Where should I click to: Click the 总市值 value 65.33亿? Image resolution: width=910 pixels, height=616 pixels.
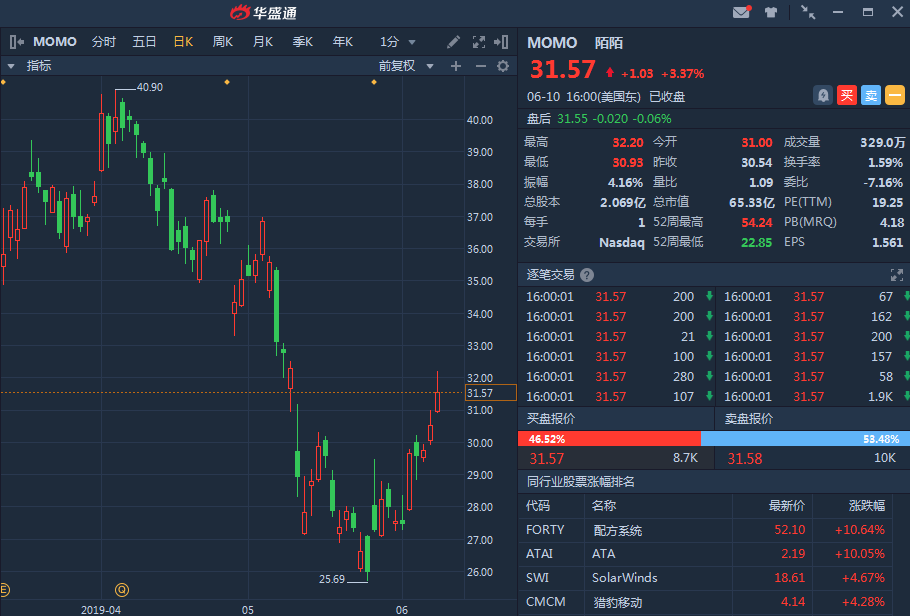[x=752, y=203]
